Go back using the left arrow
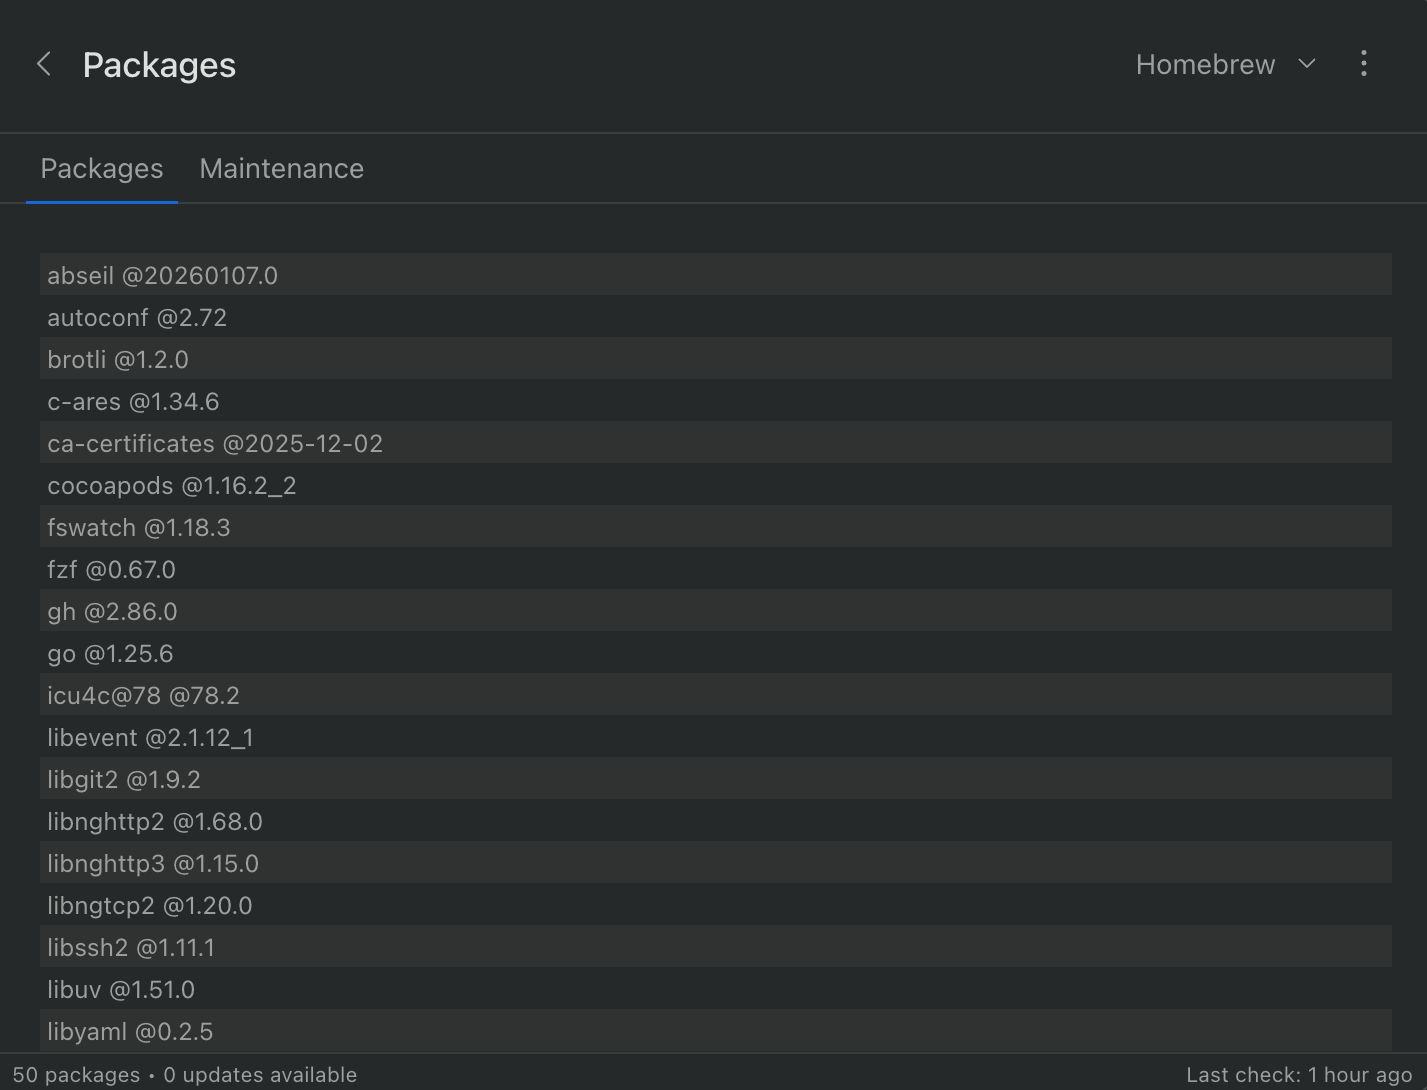1427x1090 pixels. 44,63
